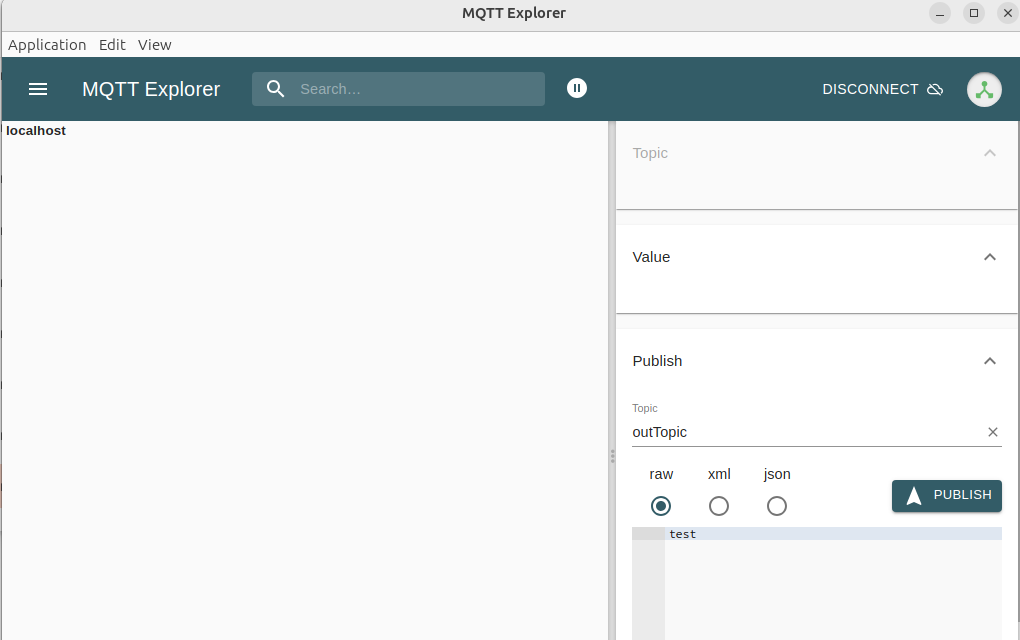Open the hamburger navigation menu
The height and width of the screenshot is (640, 1020).
point(38,89)
